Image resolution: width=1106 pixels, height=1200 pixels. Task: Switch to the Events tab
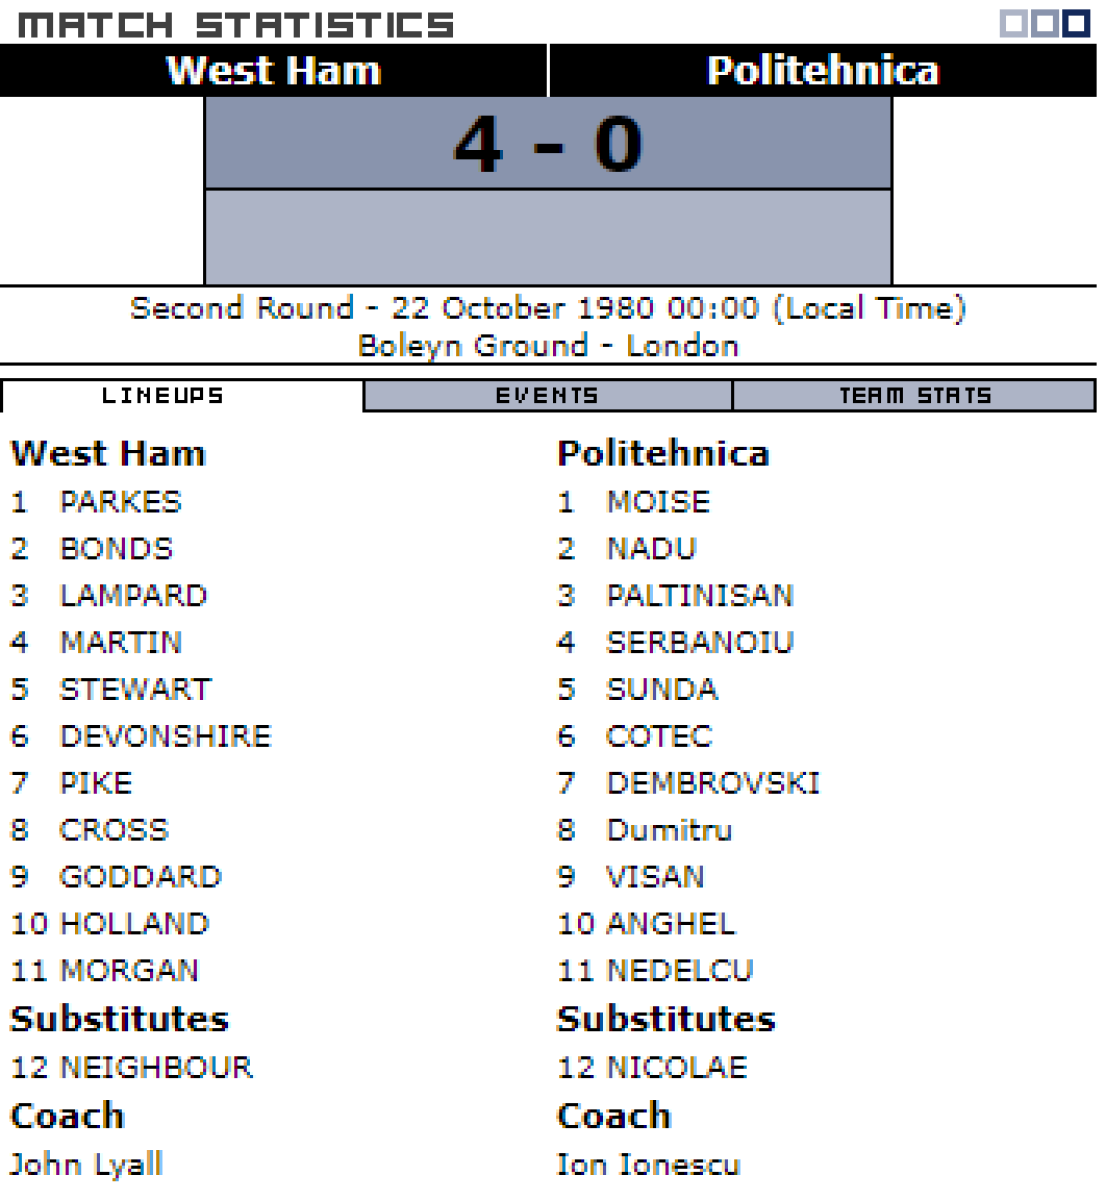(x=547, y=396)
